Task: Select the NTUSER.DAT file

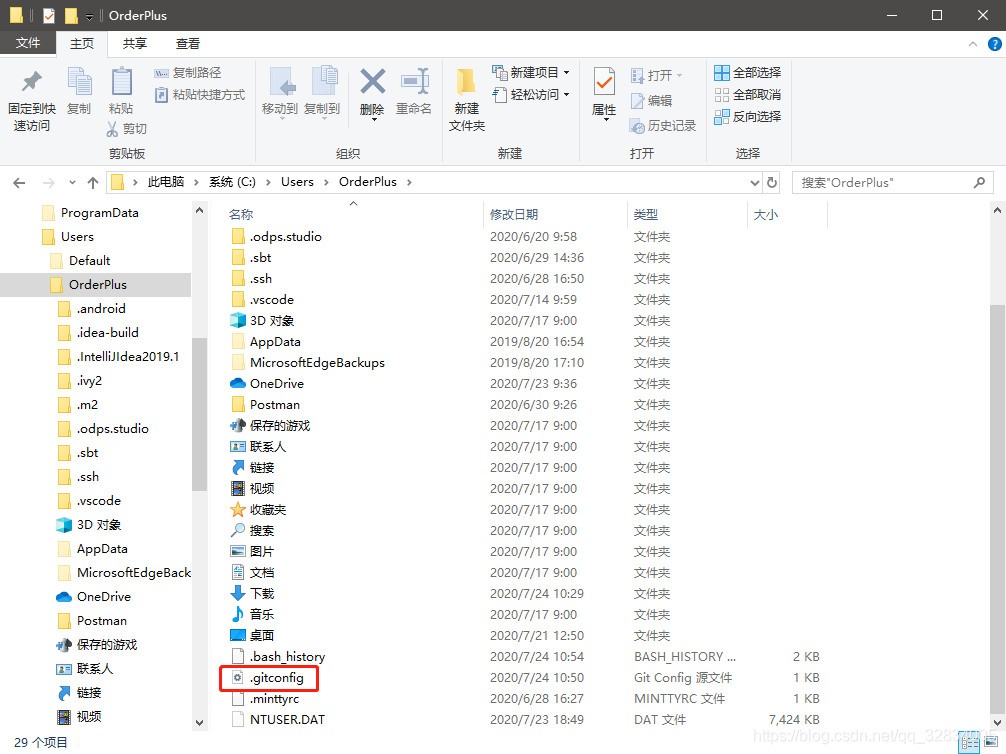Action: (278, 719)
